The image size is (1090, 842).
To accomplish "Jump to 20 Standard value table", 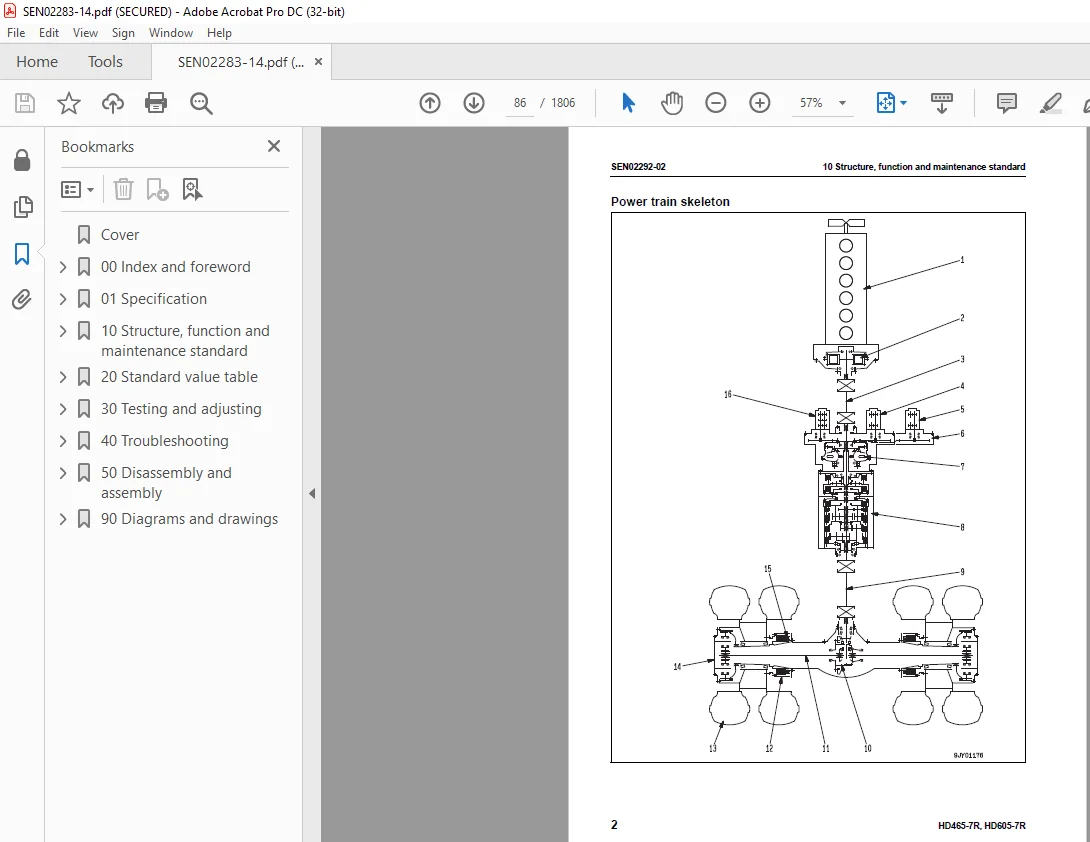I will pyautogui.click(x=179, y=377).
